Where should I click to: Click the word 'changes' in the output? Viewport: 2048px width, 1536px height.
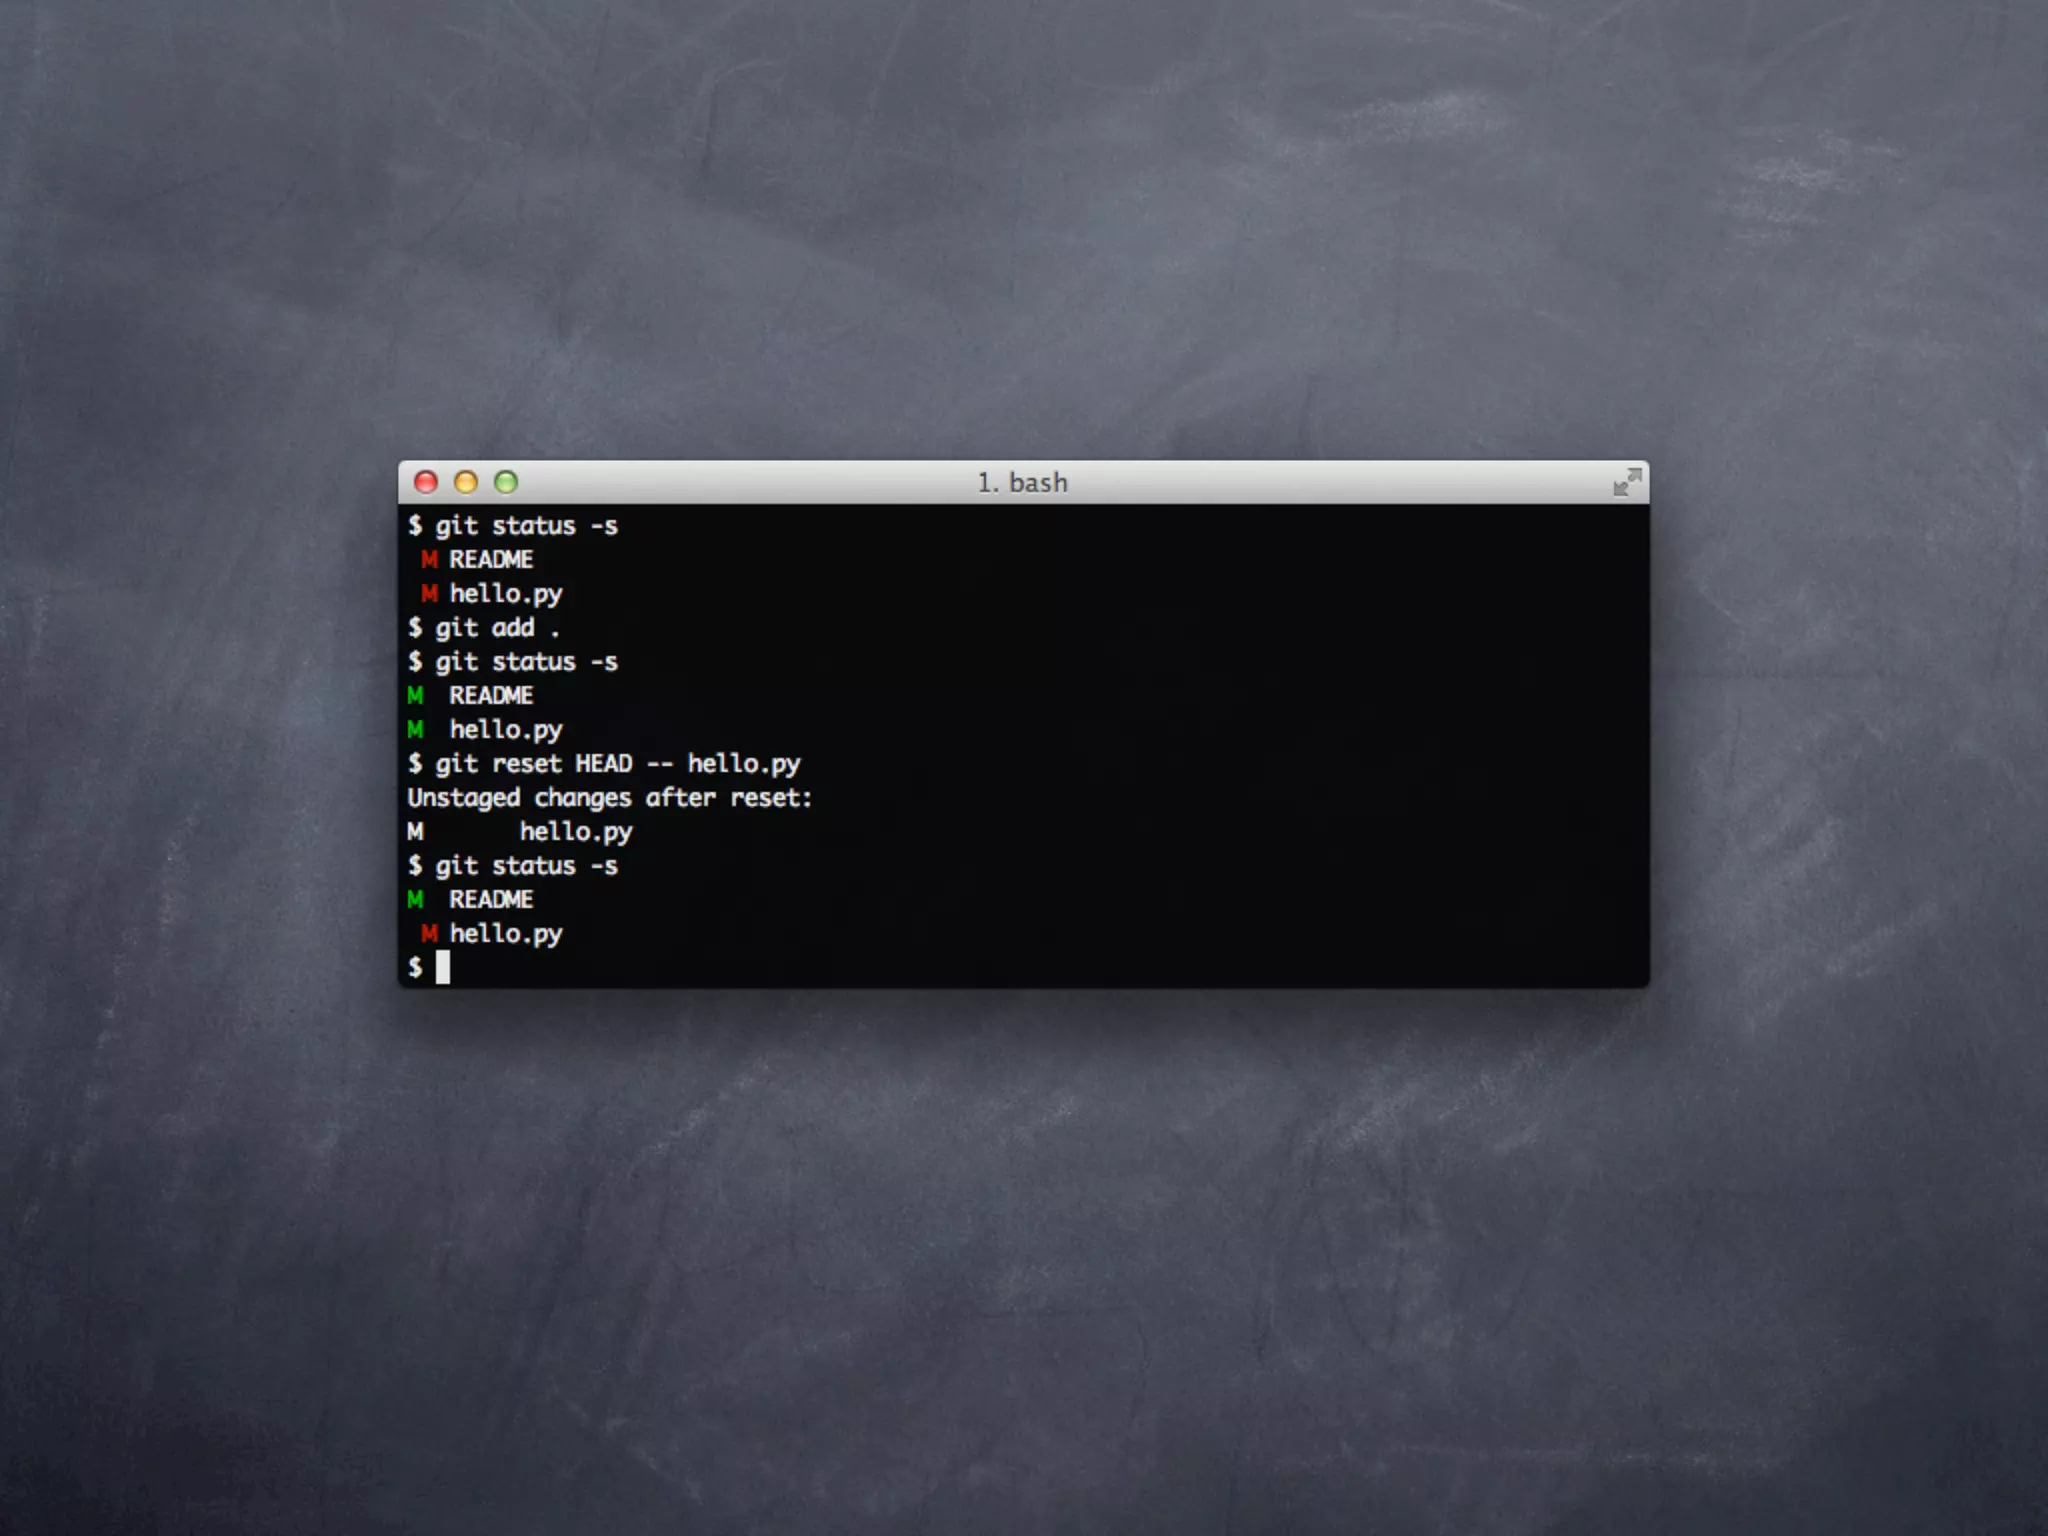point(582,798)
